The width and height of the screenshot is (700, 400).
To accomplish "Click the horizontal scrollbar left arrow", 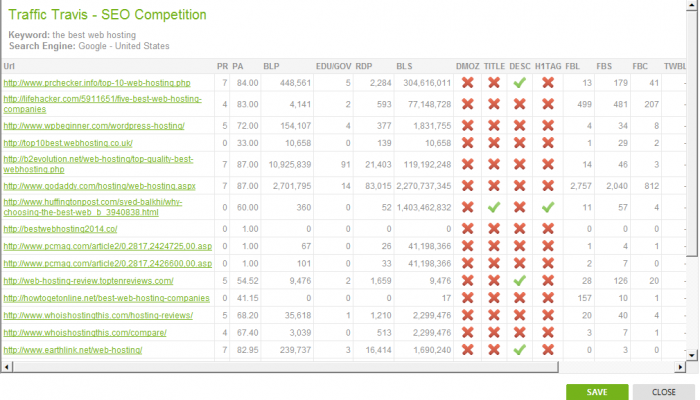I will point(7,367).
